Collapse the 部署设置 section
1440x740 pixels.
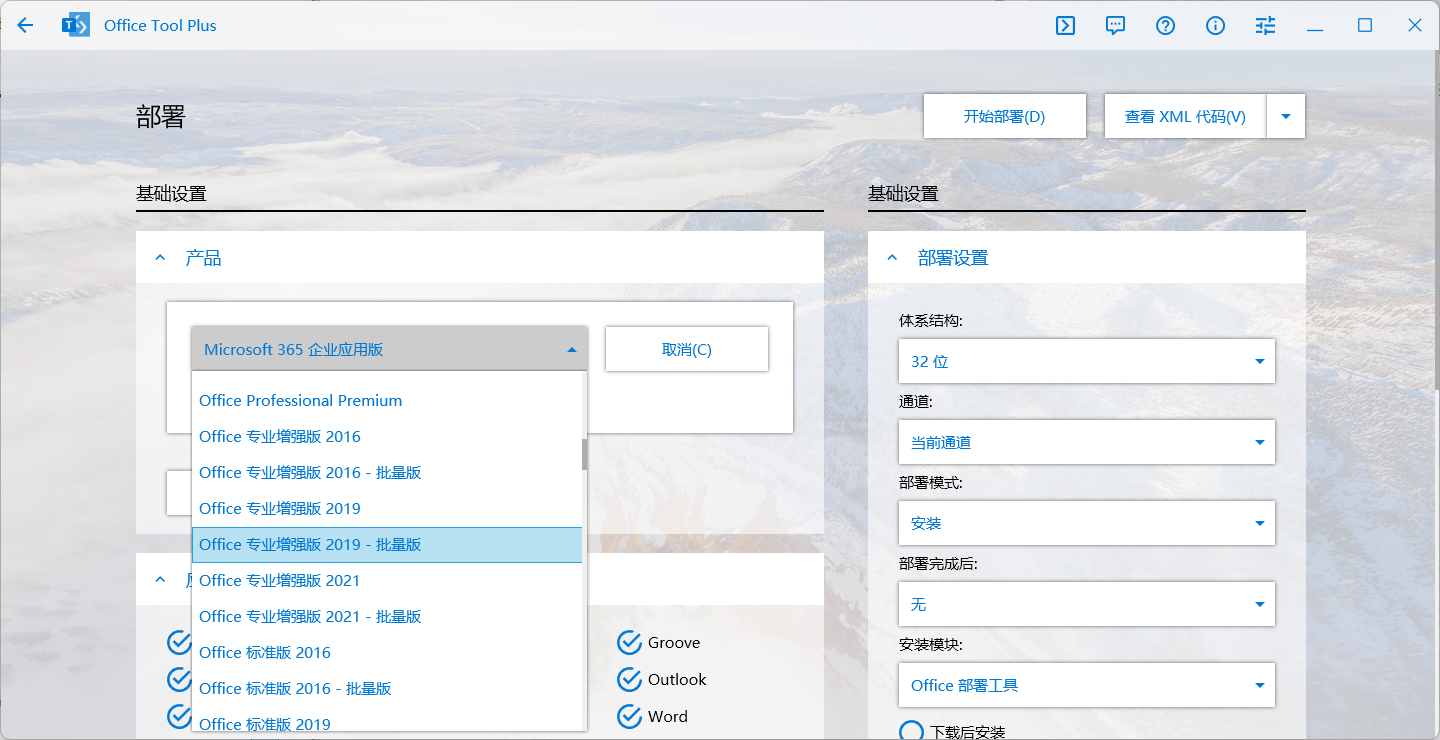point(893,258)
